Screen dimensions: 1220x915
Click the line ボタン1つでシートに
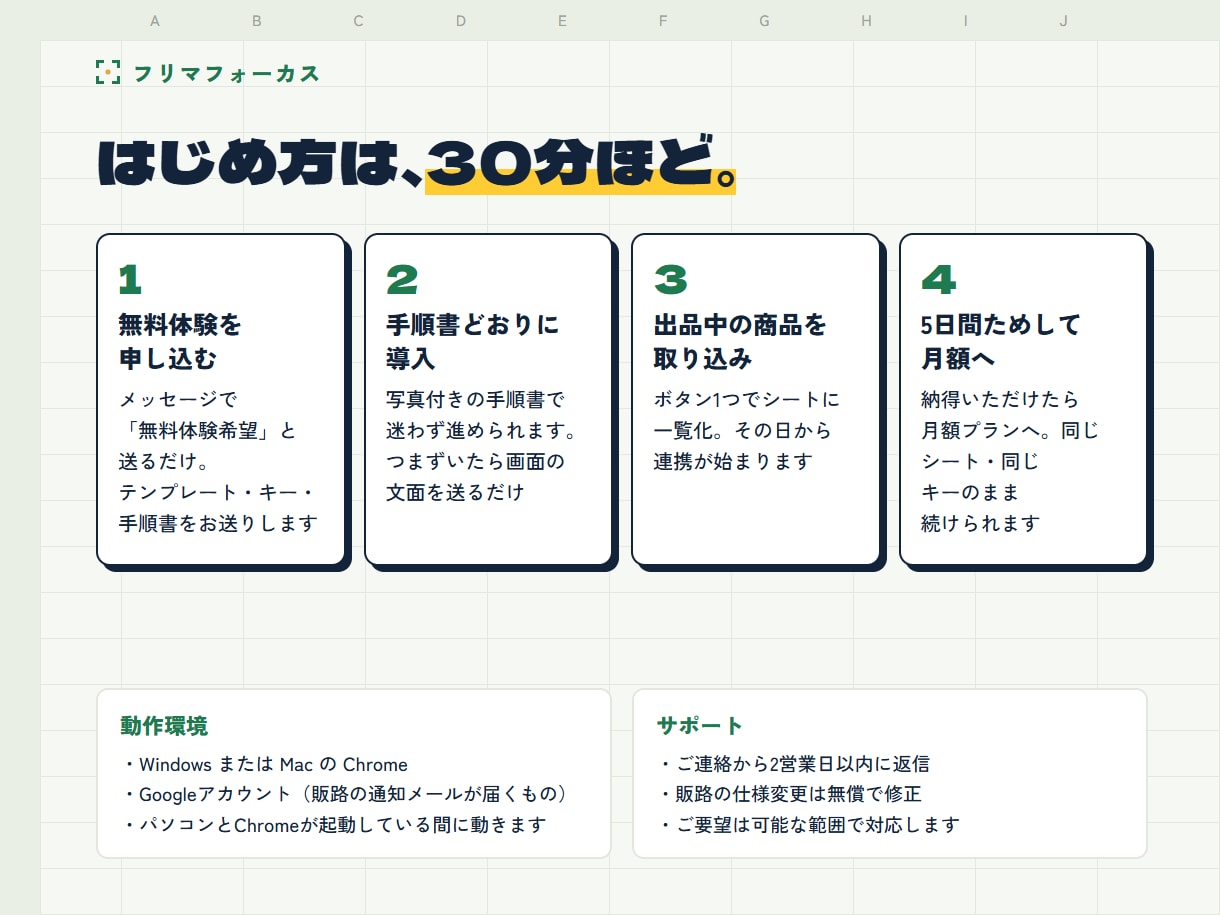[x=747, y=400]
